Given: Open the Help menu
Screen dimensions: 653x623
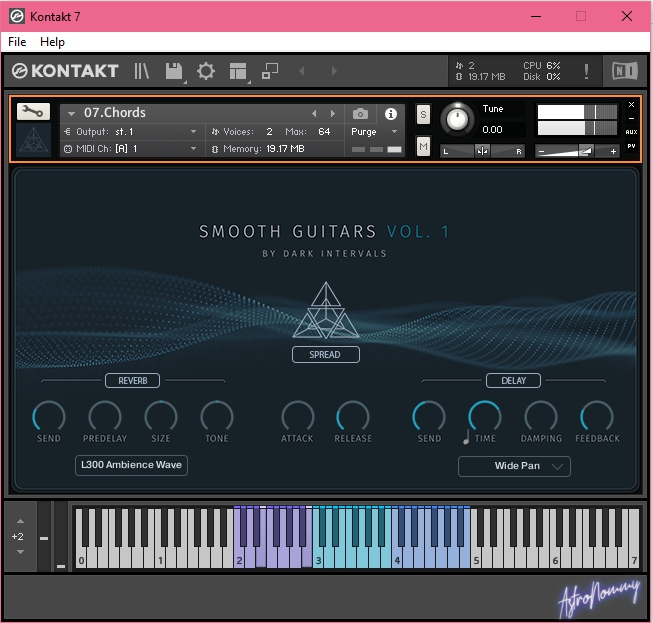Looking at the screenshot, I should point(52,42).
